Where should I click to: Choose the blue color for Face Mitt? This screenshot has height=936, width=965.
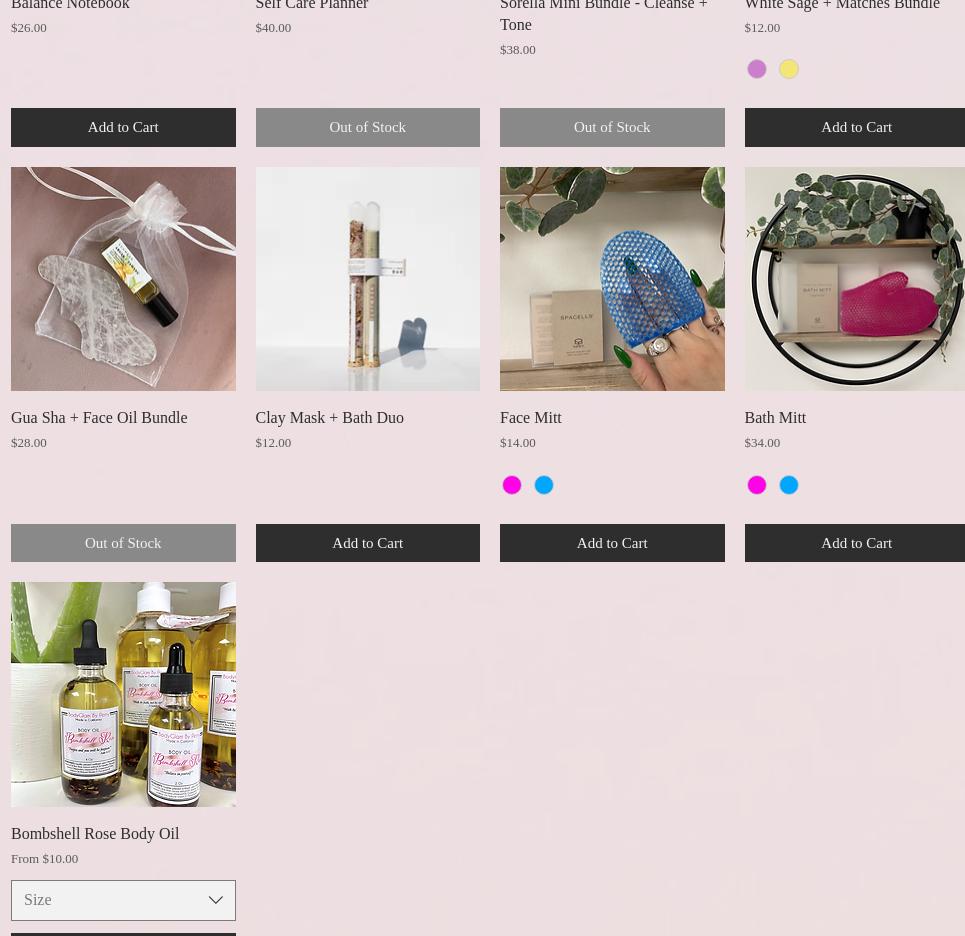[544, 485]
